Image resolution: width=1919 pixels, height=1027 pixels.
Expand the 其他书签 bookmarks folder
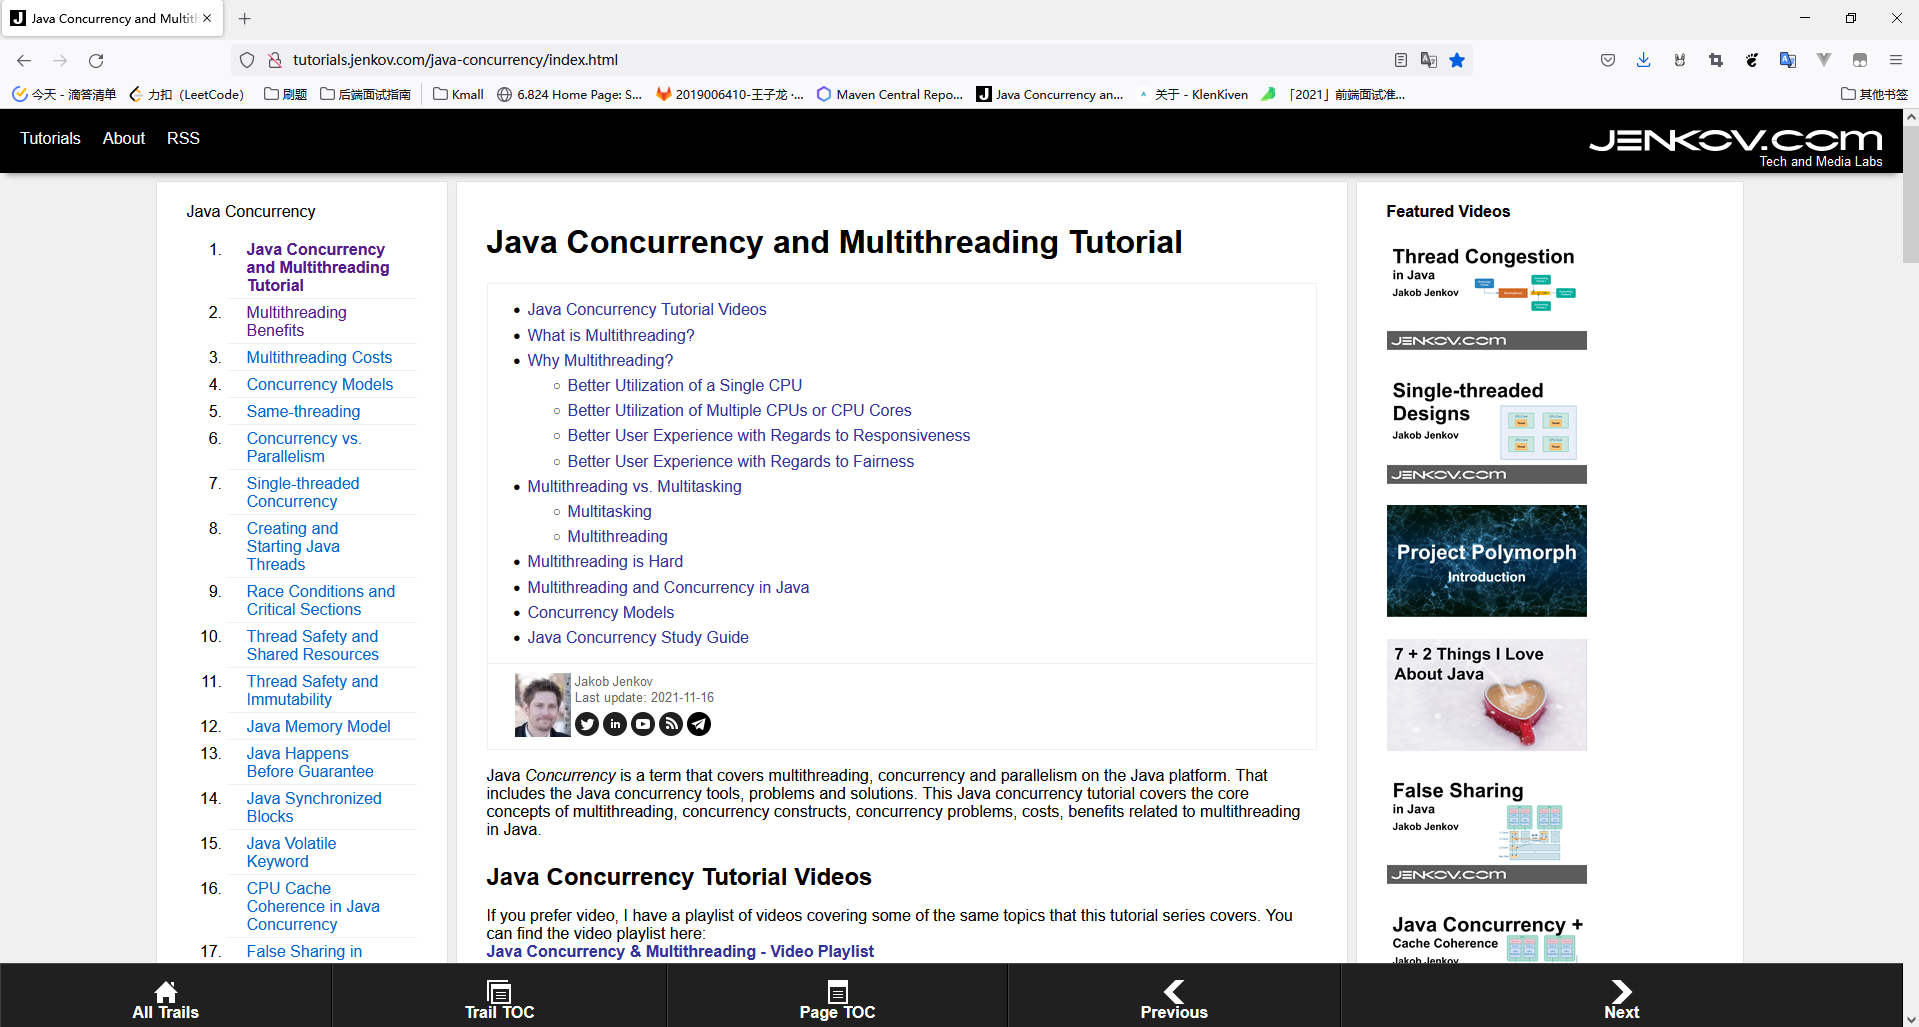click(1874, 94)
